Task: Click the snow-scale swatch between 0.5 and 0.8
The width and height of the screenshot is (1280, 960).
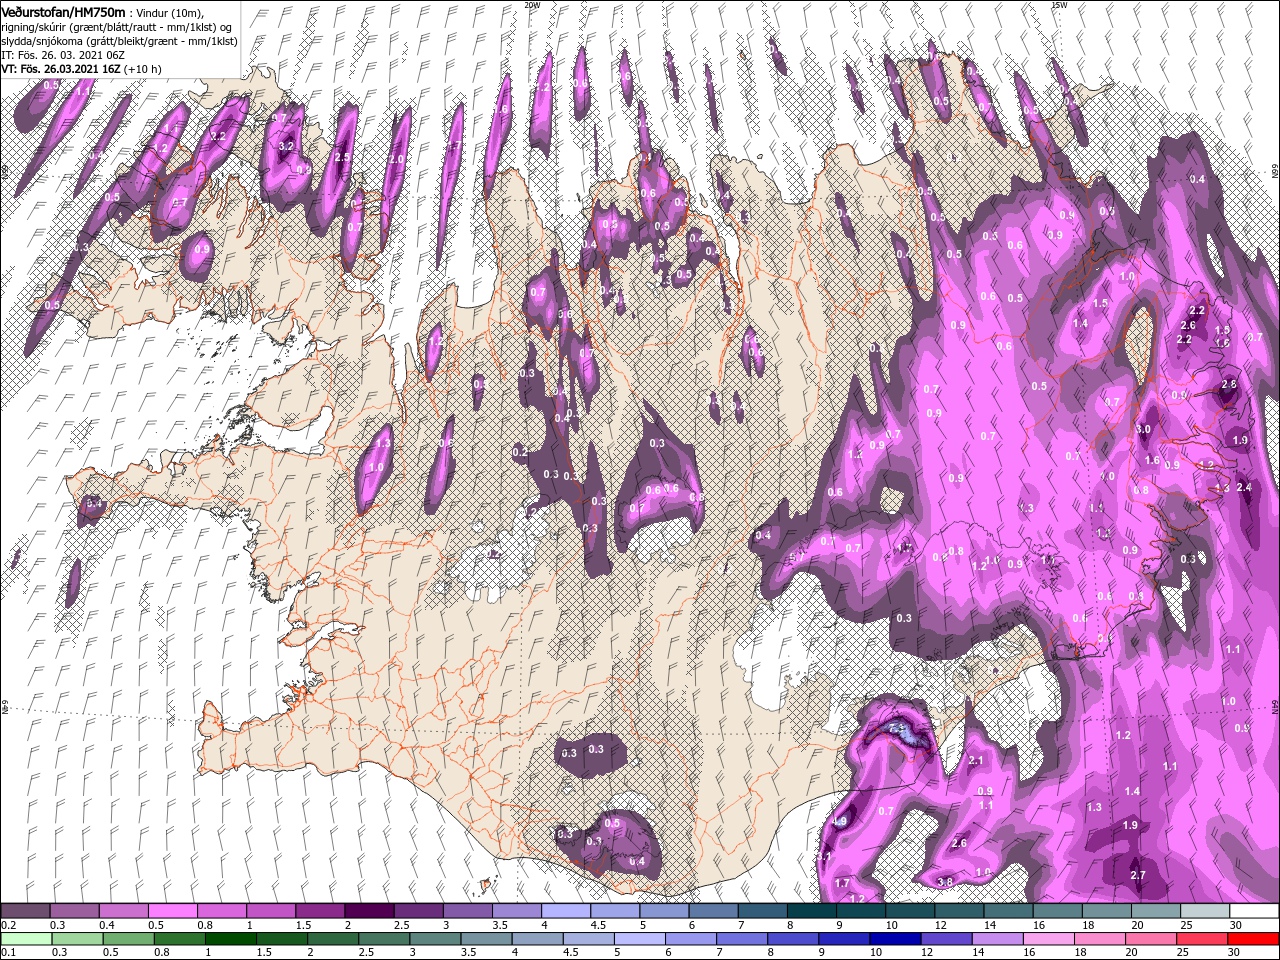Action: click(x=172, y=911)
